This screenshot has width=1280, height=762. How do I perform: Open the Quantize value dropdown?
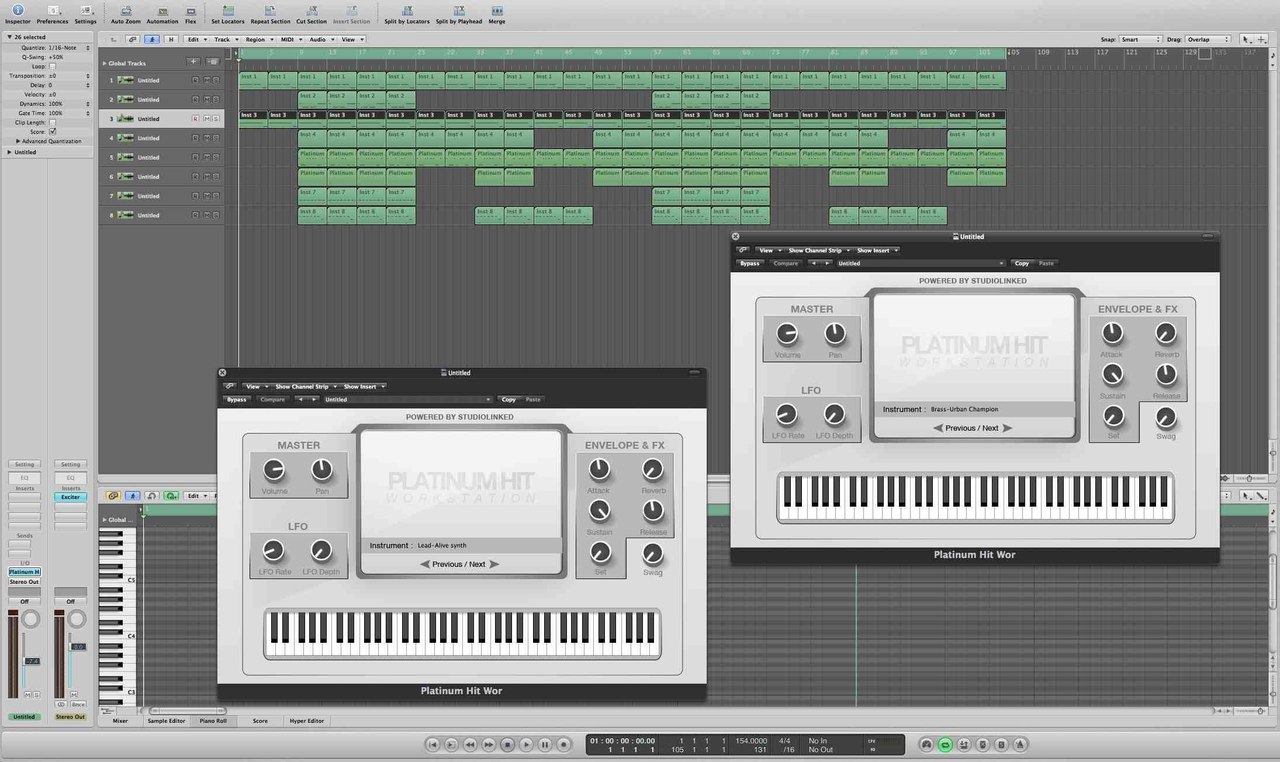[x=69, y=47]
